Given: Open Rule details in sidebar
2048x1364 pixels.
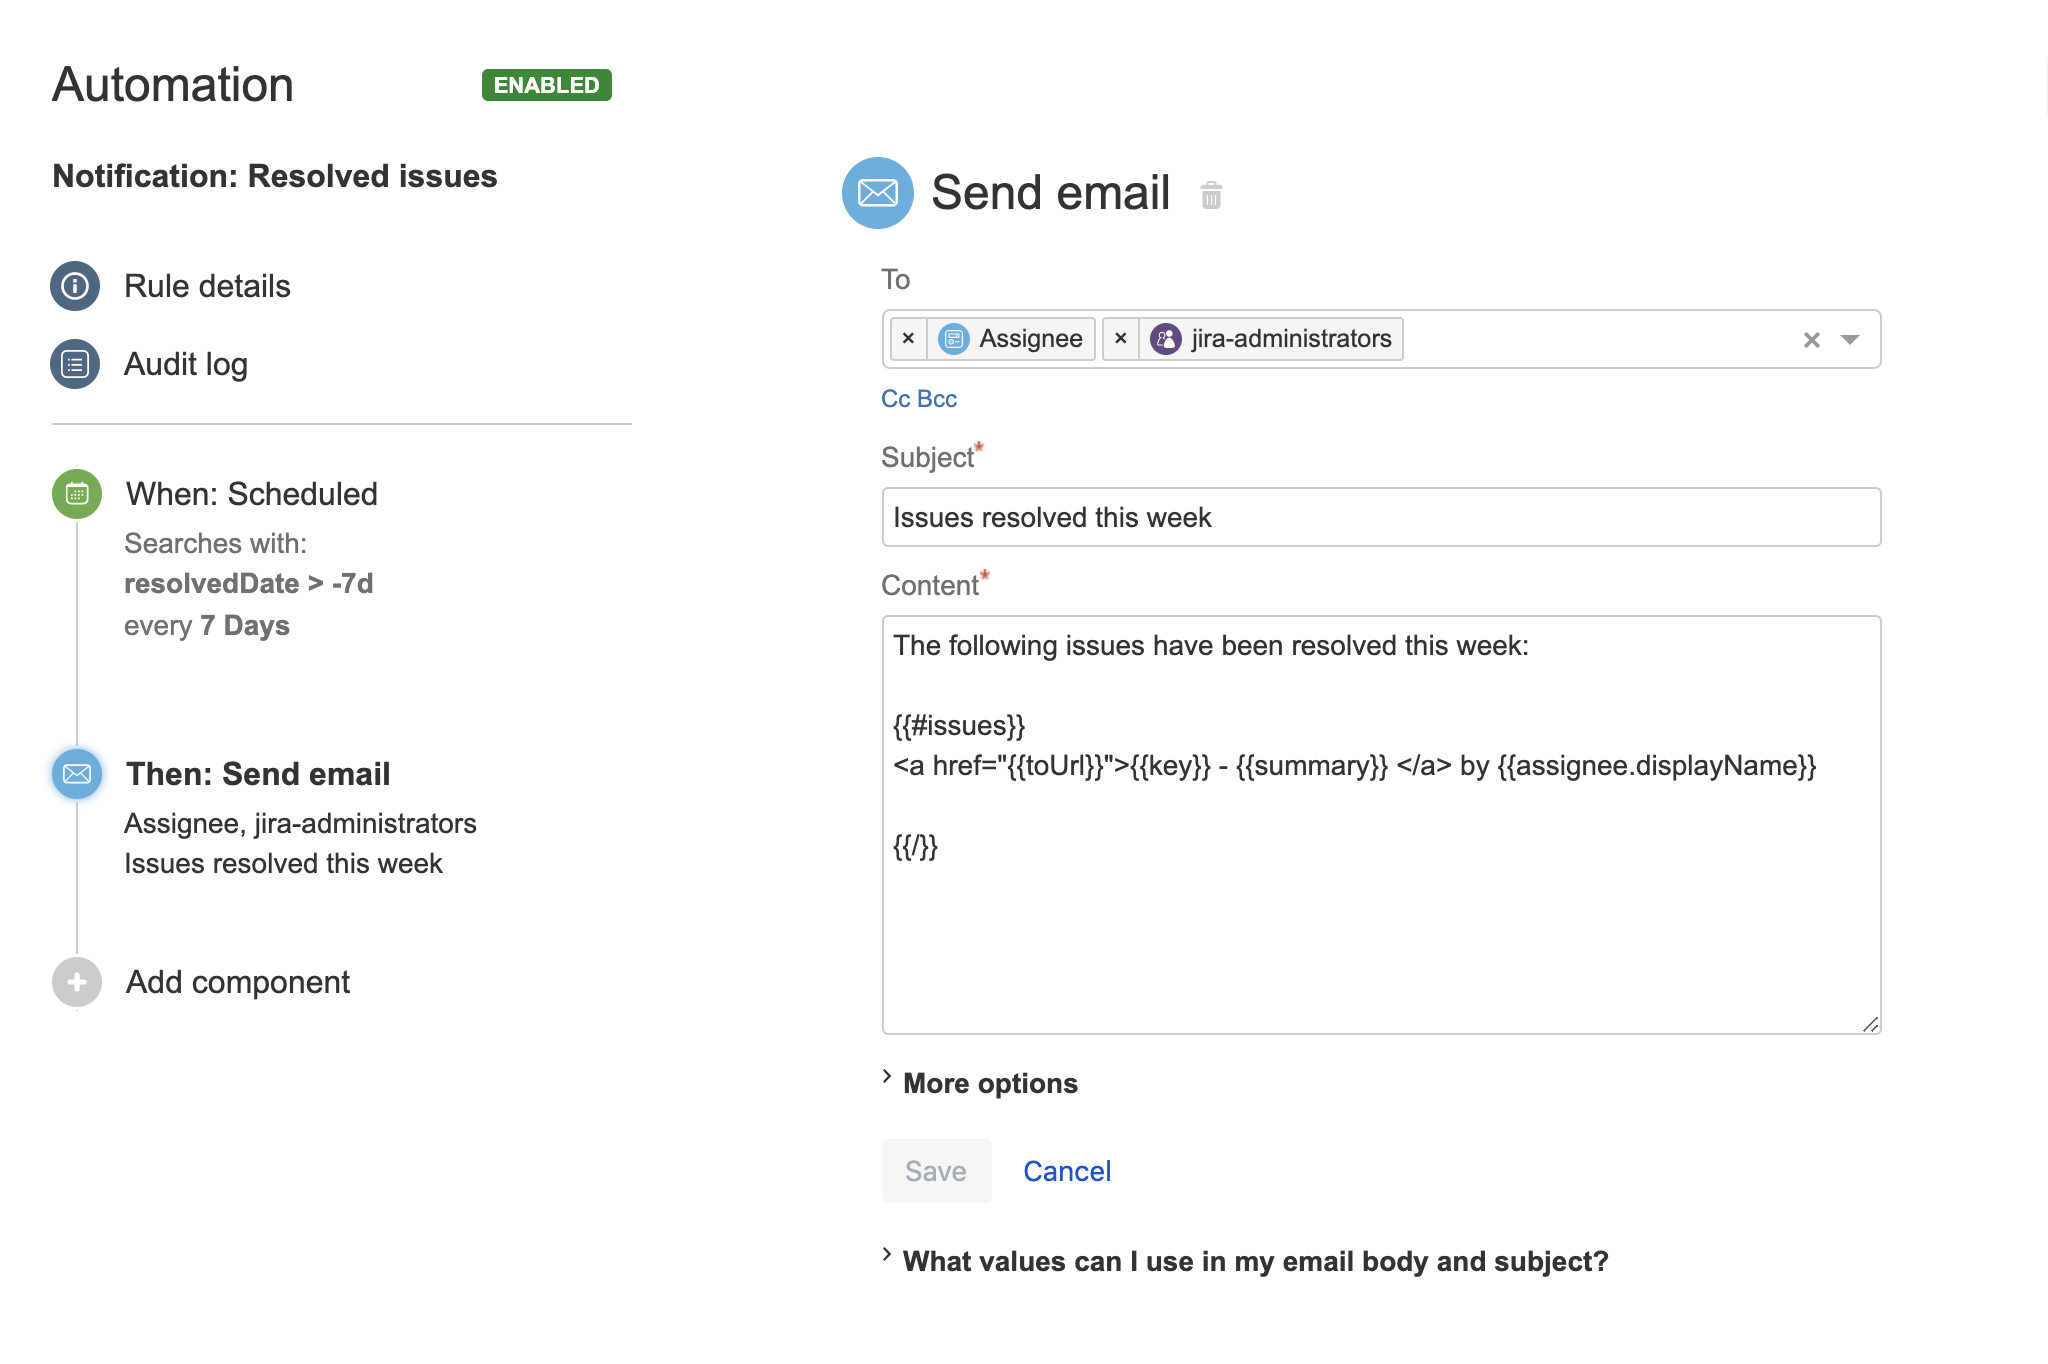Looking at the screenshot, I should (x=207, y=286).
